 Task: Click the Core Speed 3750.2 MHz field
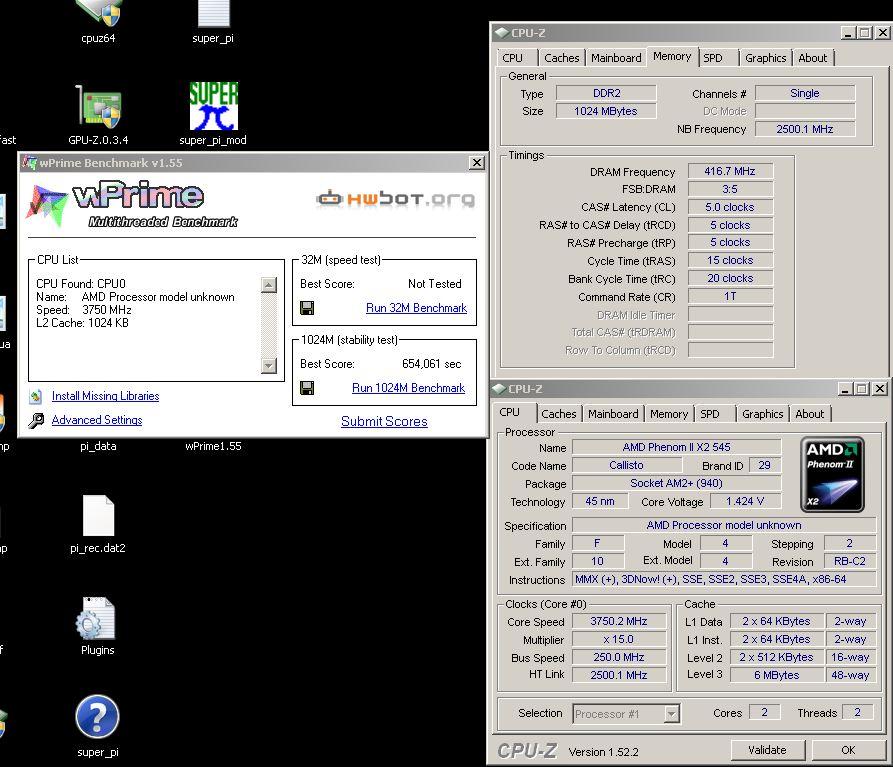[618, 621]
